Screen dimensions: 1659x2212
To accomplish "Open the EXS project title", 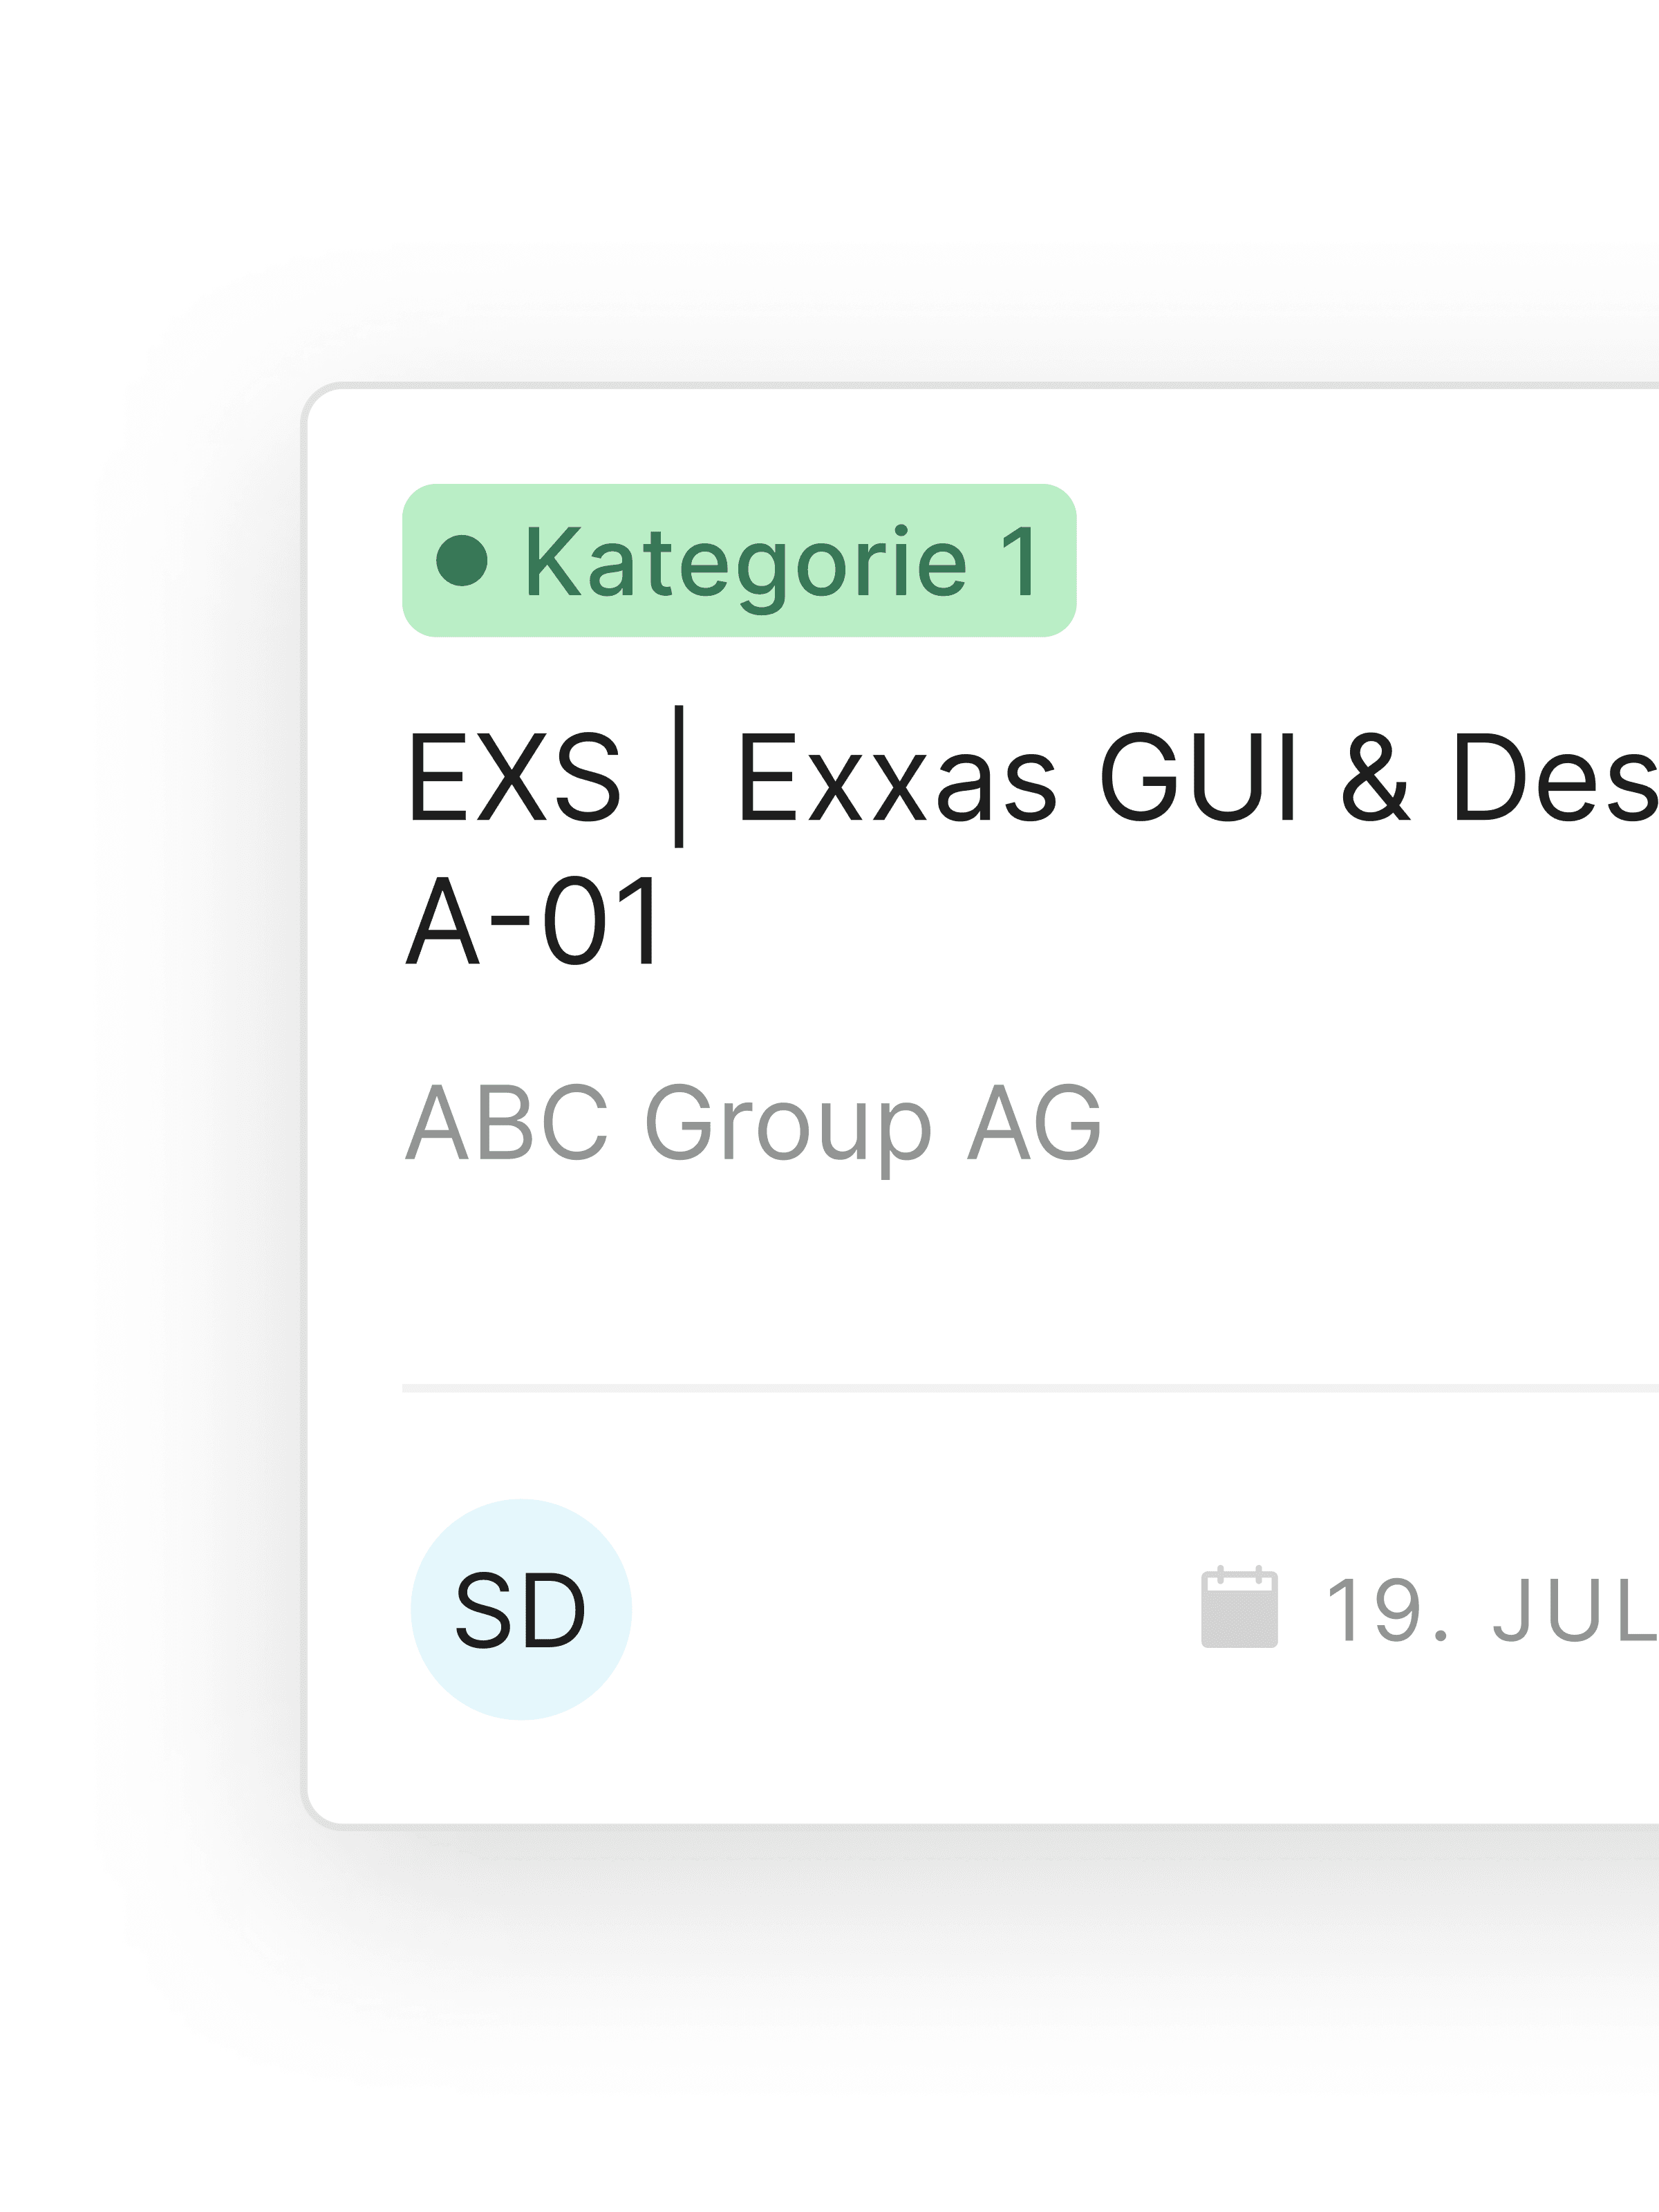I will pos(1030,777).
